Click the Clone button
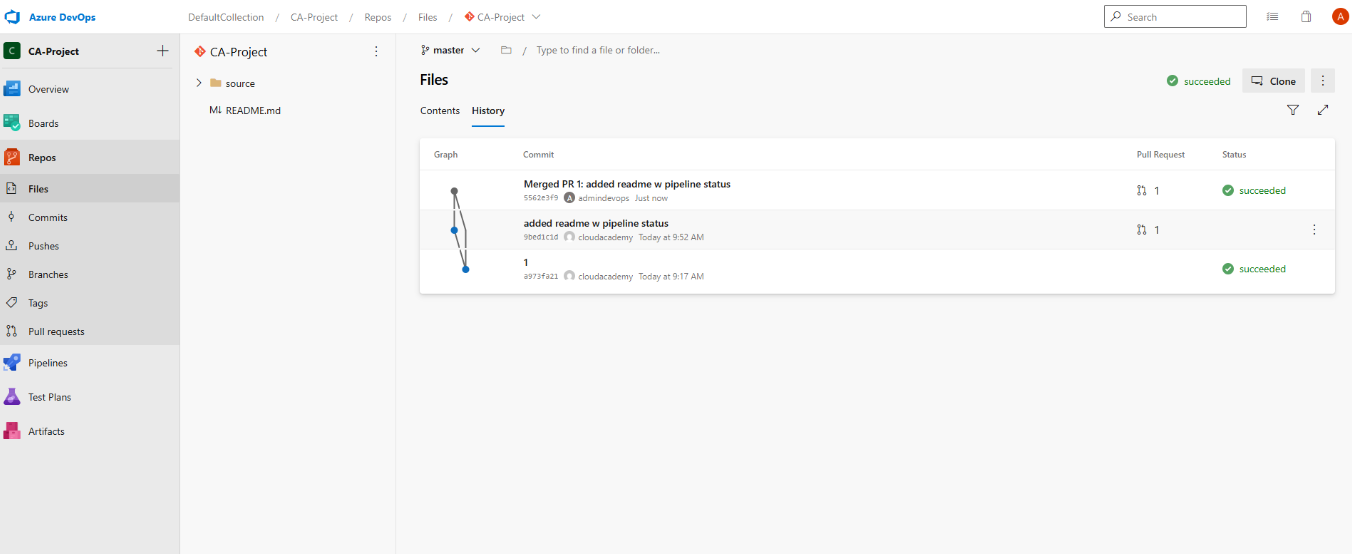Screen dimensions: 1352x554 pyautogui.click(x=1273, y=81)
